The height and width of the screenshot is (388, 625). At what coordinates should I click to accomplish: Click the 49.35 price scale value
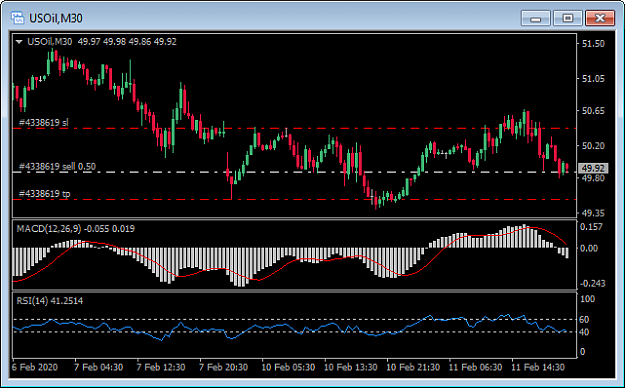pyautogui.click(x=593, y=213)
